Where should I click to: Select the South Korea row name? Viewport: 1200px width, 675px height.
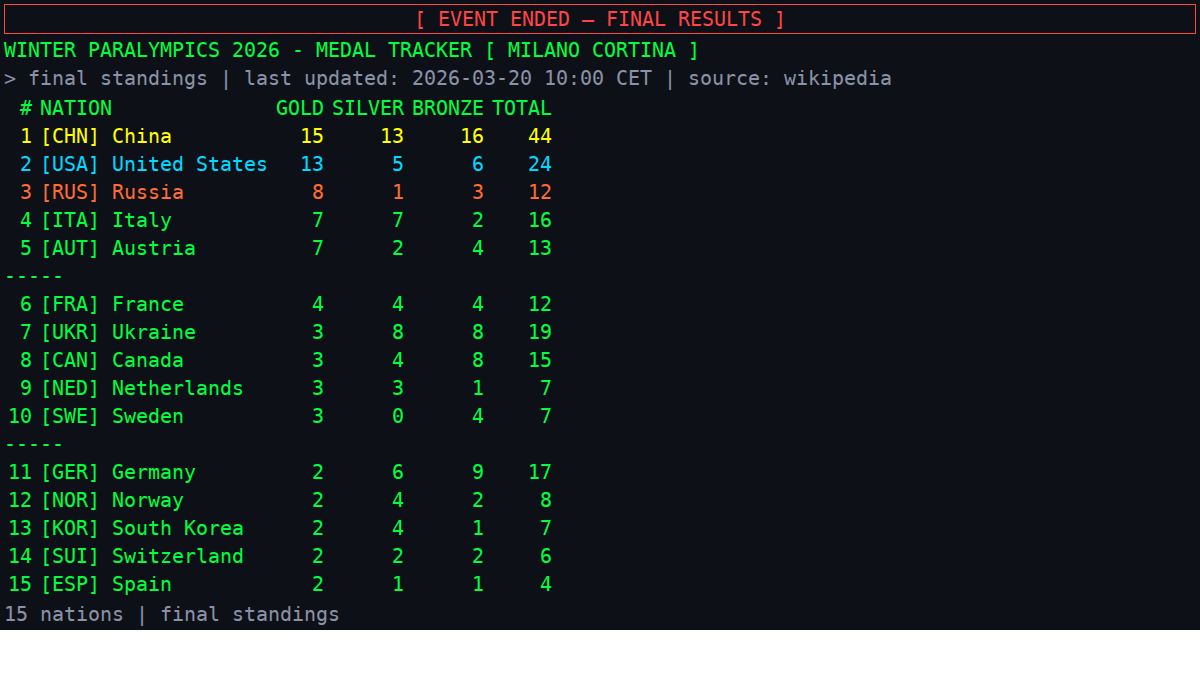177,528
